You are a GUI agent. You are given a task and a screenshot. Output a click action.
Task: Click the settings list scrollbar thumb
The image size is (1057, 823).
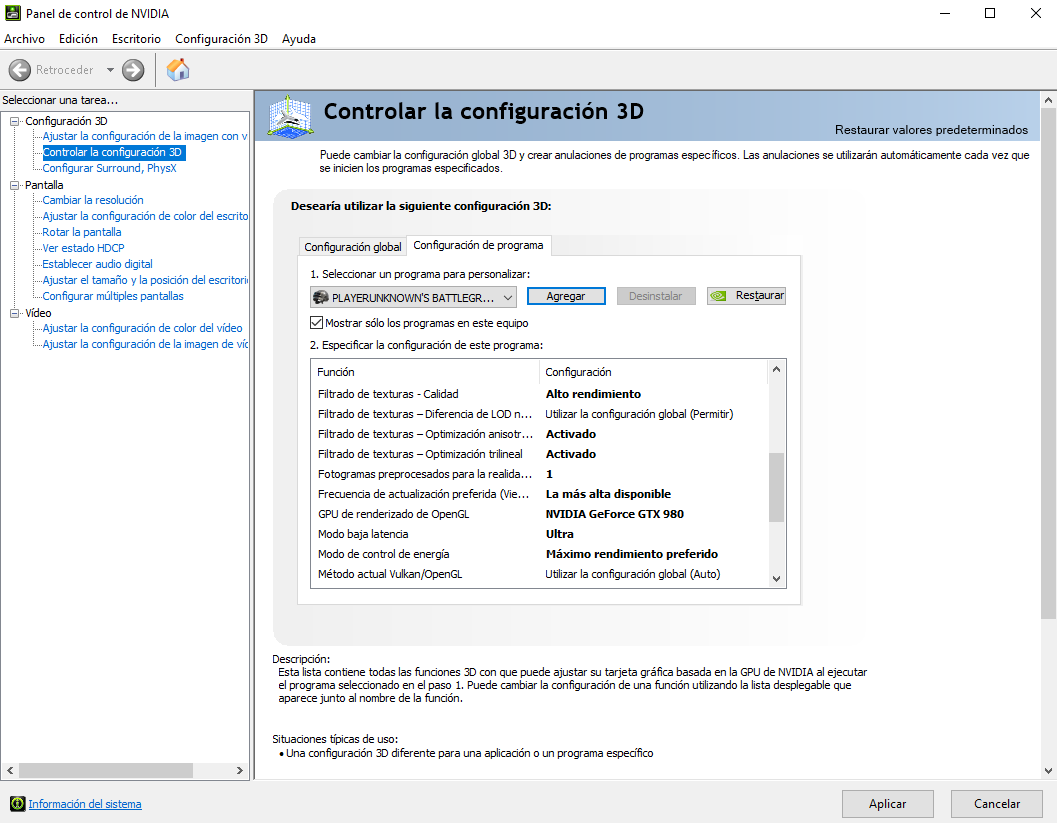tap(777, 487)
